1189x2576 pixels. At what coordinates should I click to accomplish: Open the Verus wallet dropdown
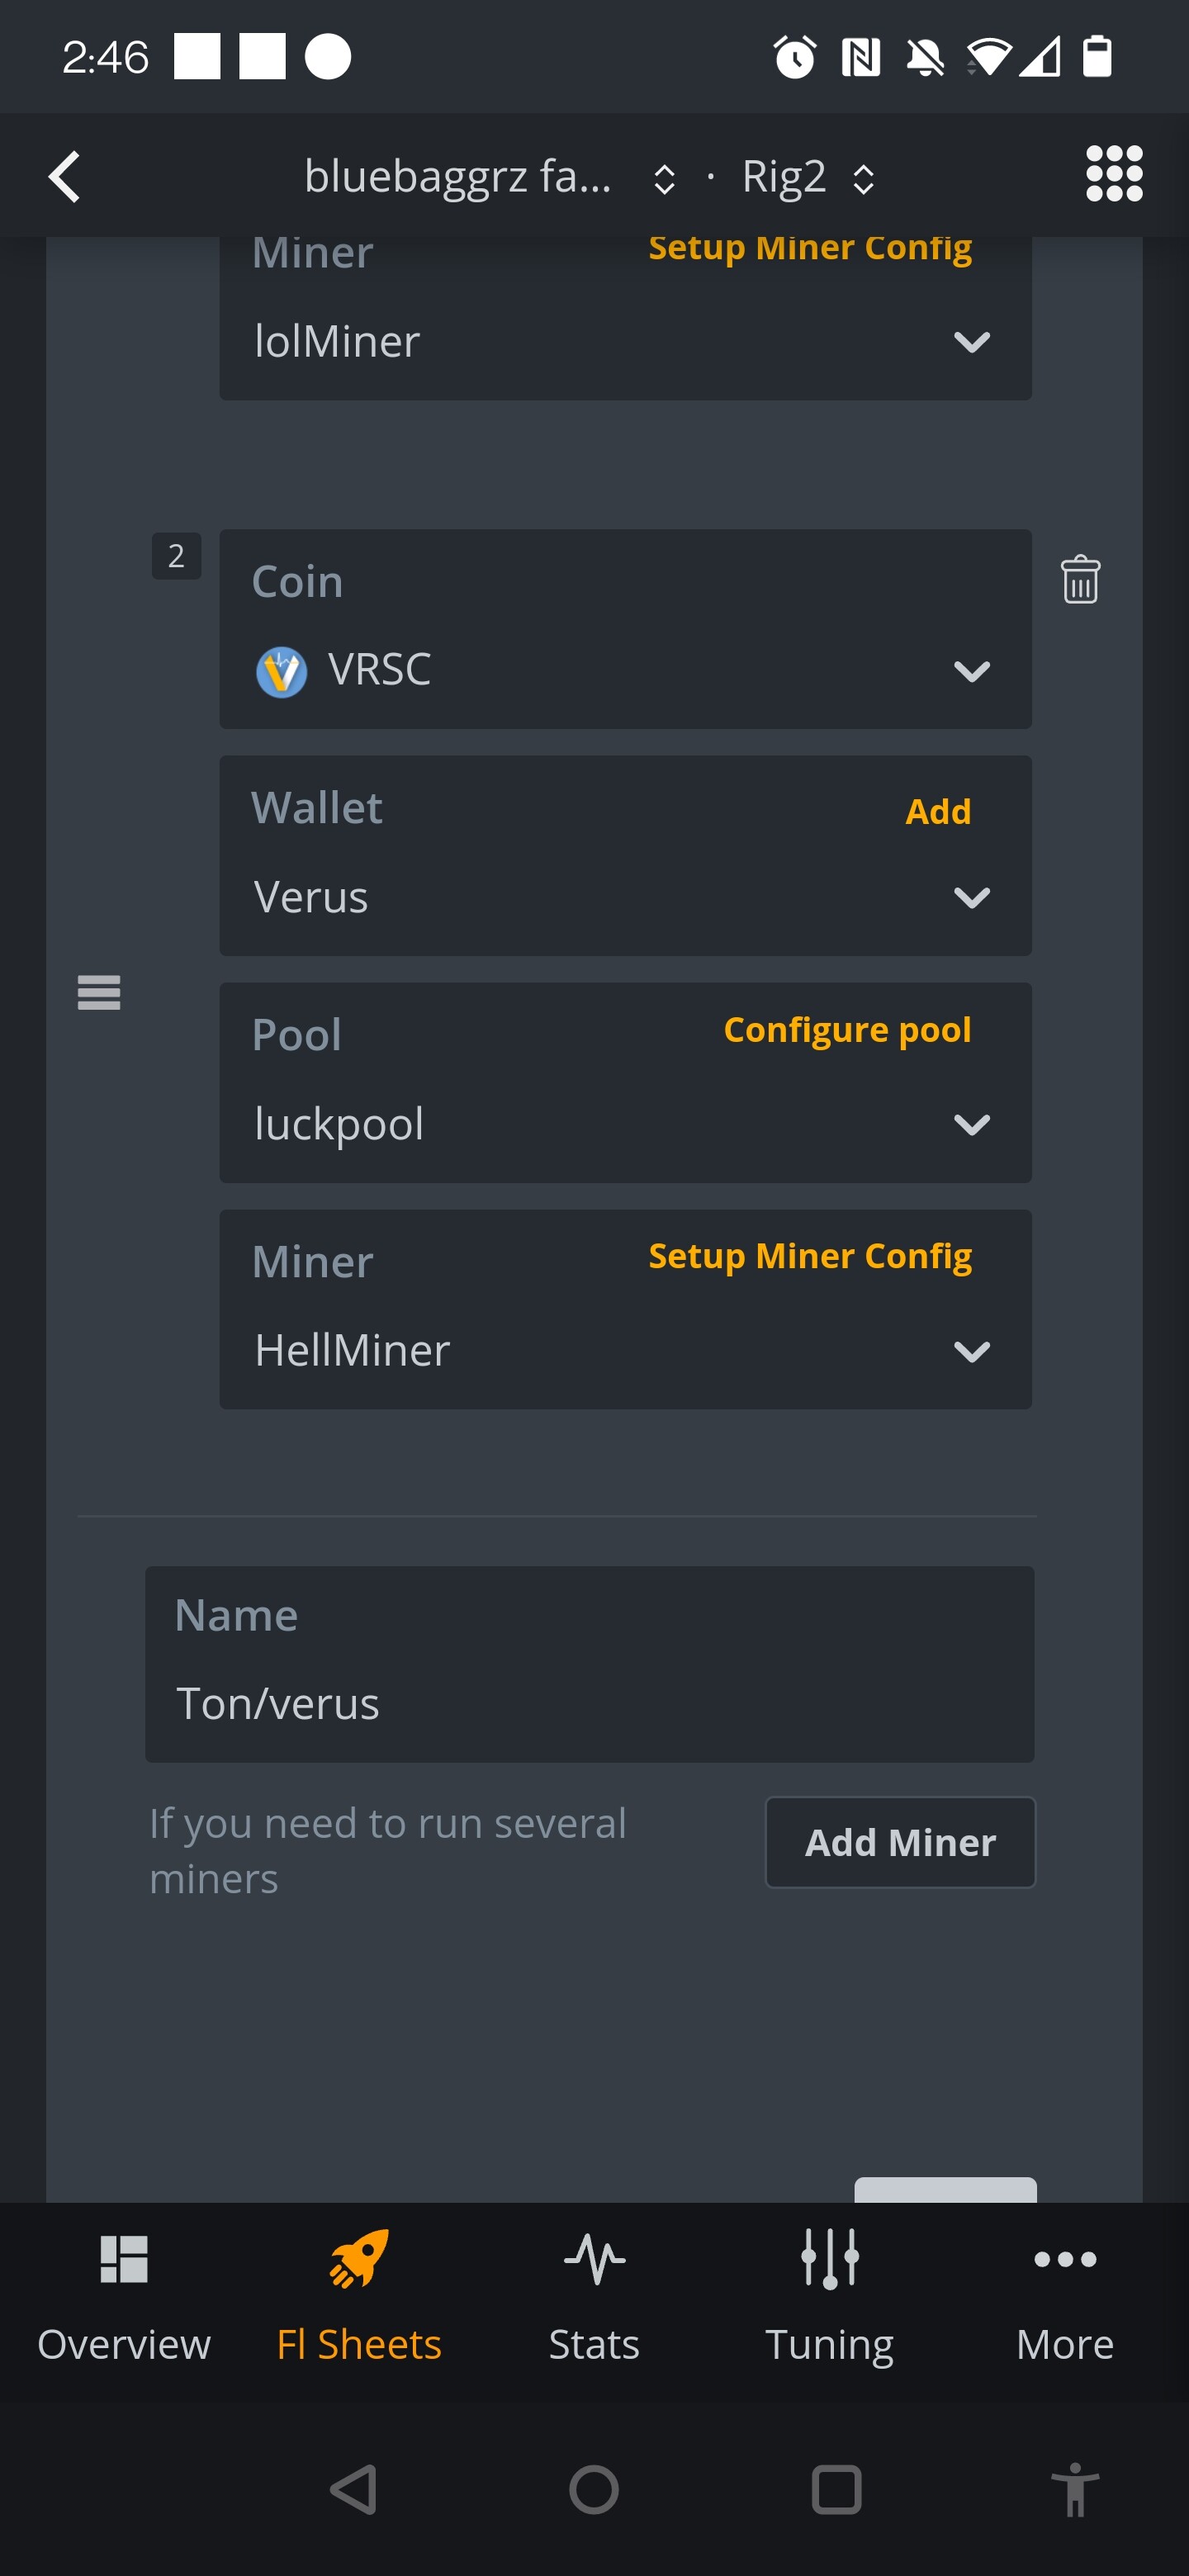625,896
